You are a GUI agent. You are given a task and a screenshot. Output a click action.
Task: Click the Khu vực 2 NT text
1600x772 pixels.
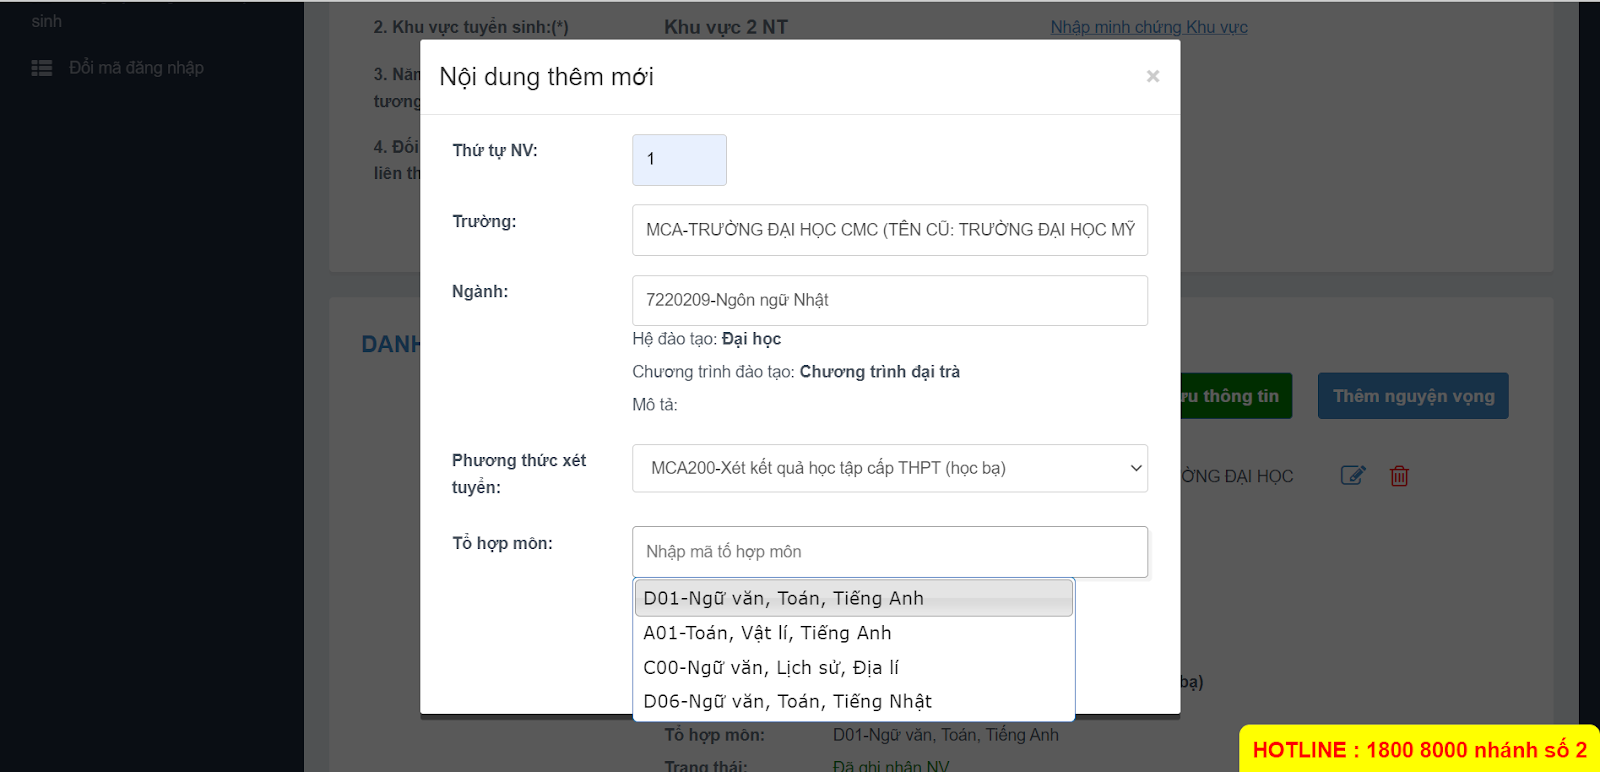point(726,27)
